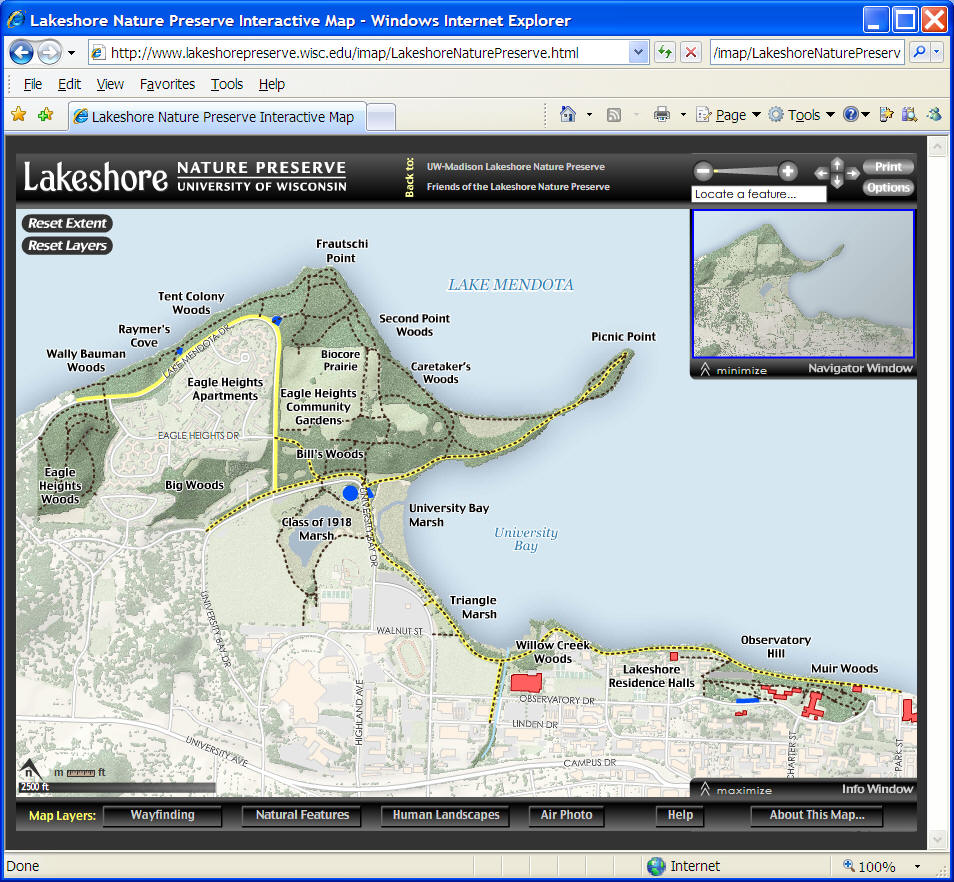Viewport: 954px width, 882px height.
Task: Click the Reset Extent button
Action: coord(67,223)
